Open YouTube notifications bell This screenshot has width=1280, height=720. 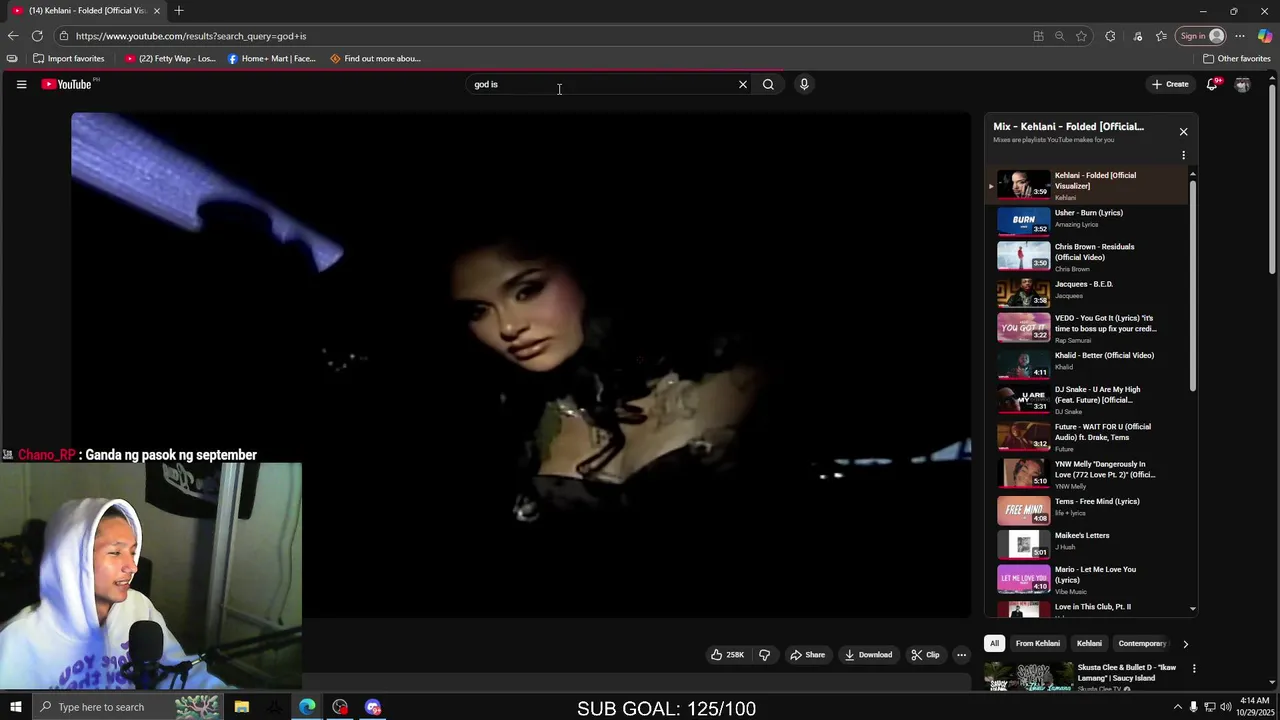(1212, 84)
